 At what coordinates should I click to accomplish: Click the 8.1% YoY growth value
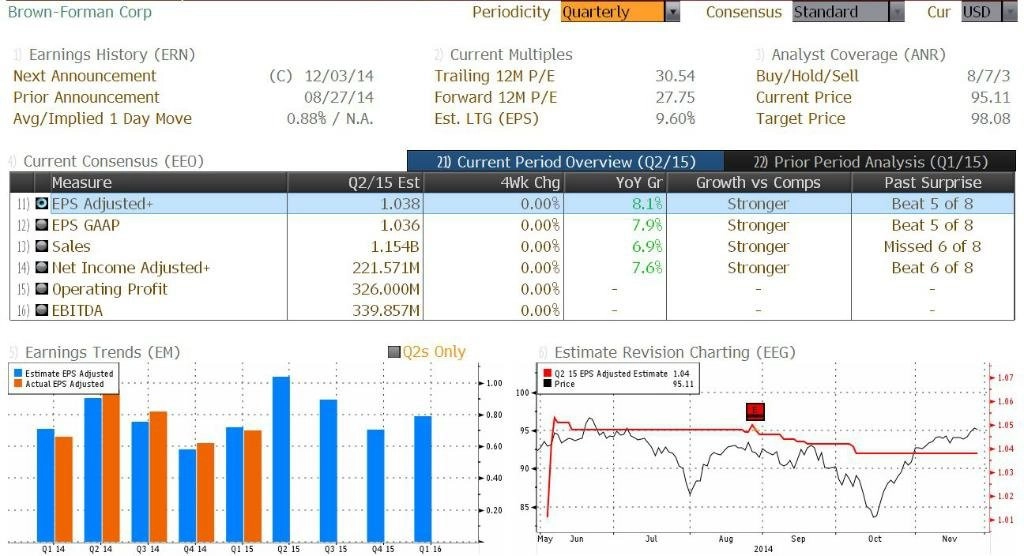pyautogui.click(x=647, y=204)
